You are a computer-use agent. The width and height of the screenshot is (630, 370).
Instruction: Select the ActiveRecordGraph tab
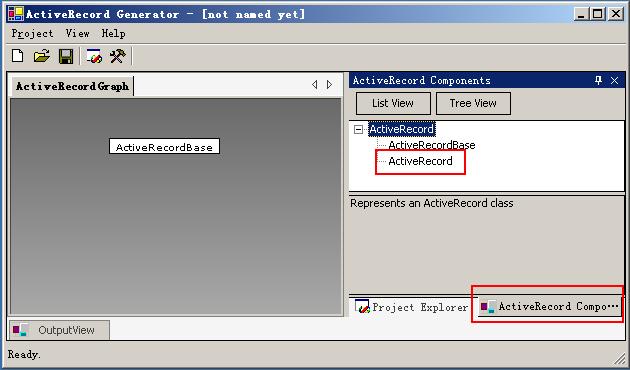point(72,86)
